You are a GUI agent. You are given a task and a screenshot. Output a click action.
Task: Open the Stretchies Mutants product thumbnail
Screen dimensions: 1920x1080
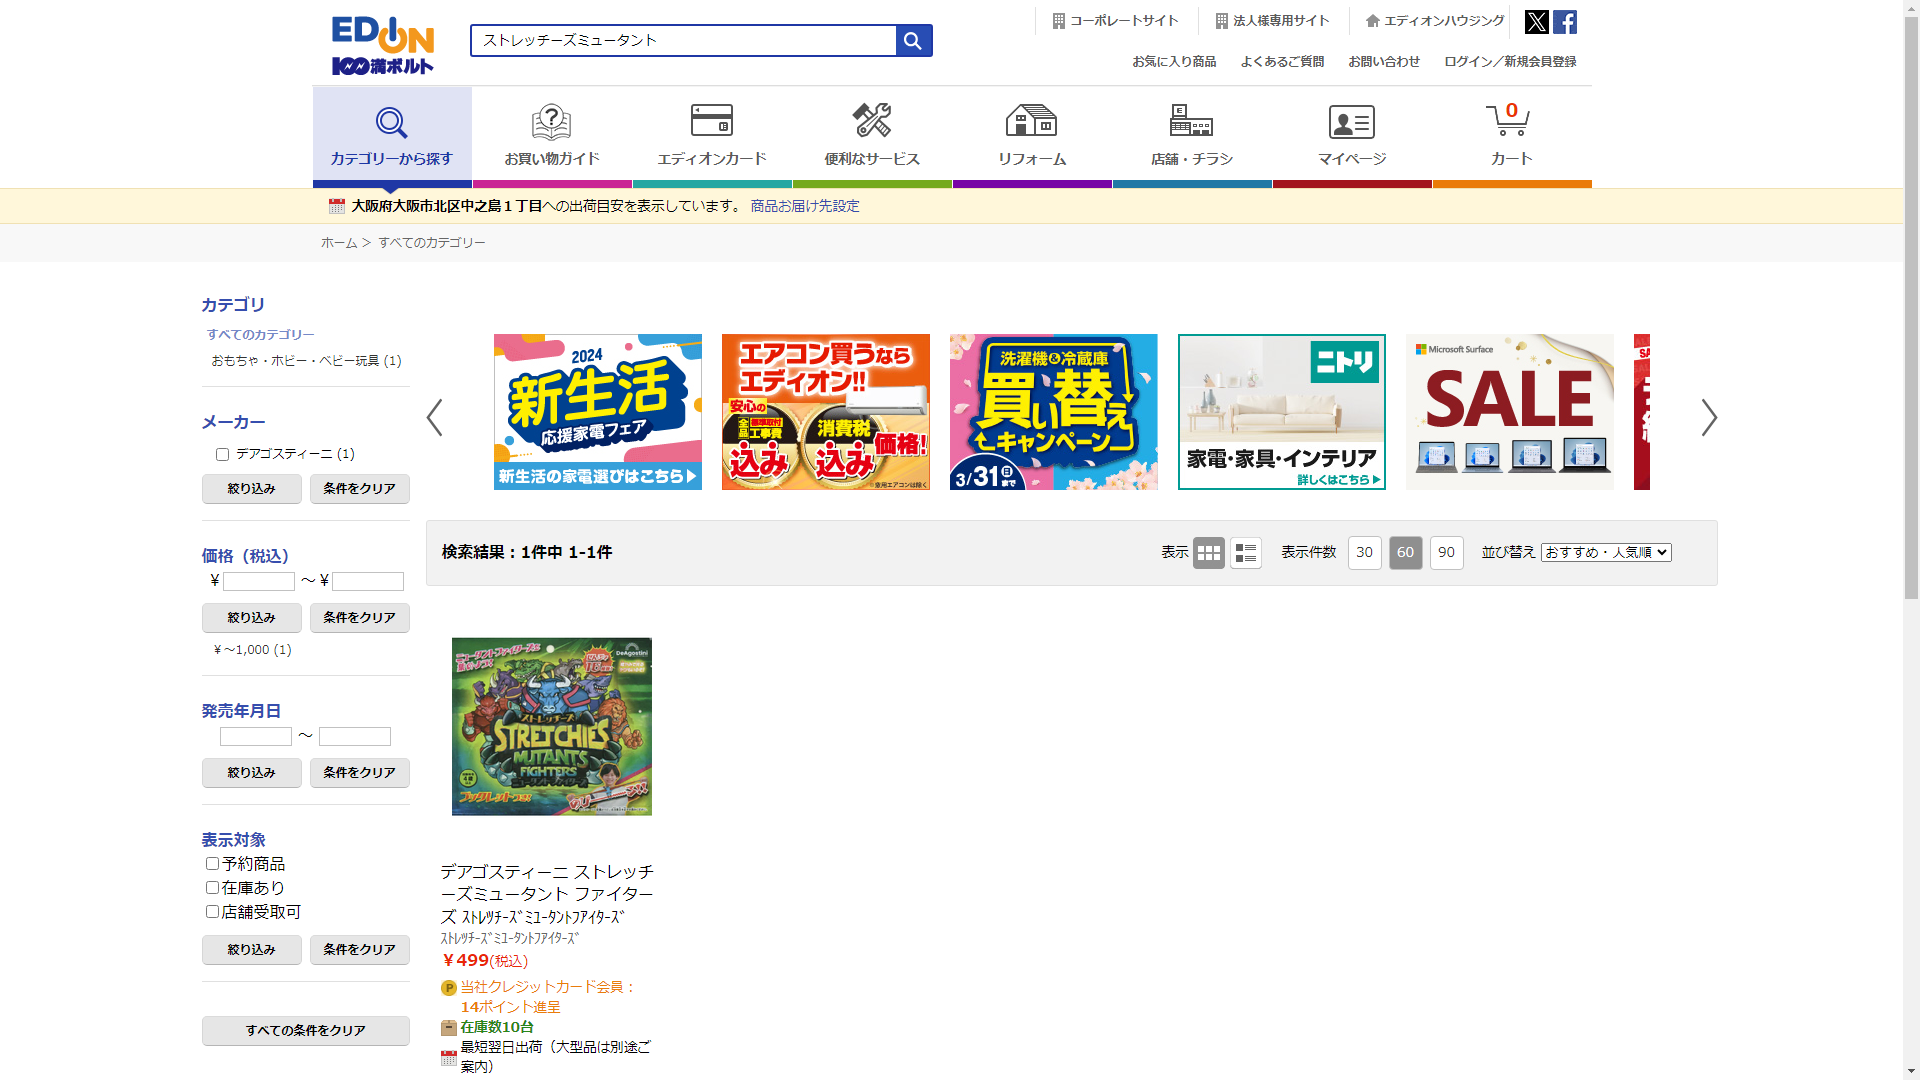tap(551, 727)
